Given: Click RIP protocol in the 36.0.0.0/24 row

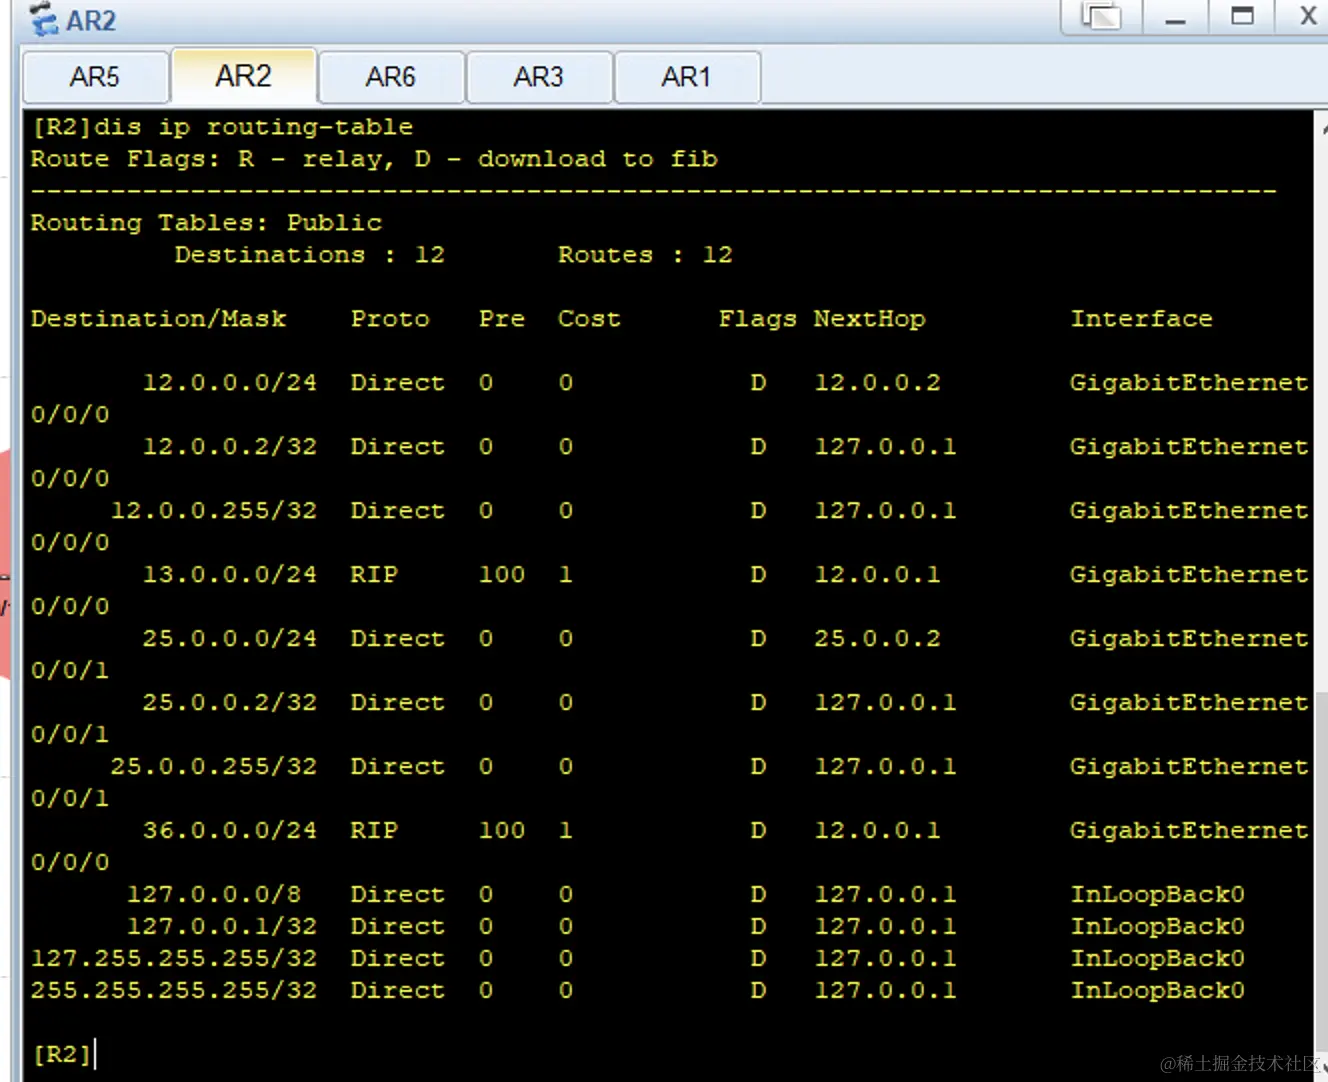Looking at the screenshot, I should click(374, 830).
